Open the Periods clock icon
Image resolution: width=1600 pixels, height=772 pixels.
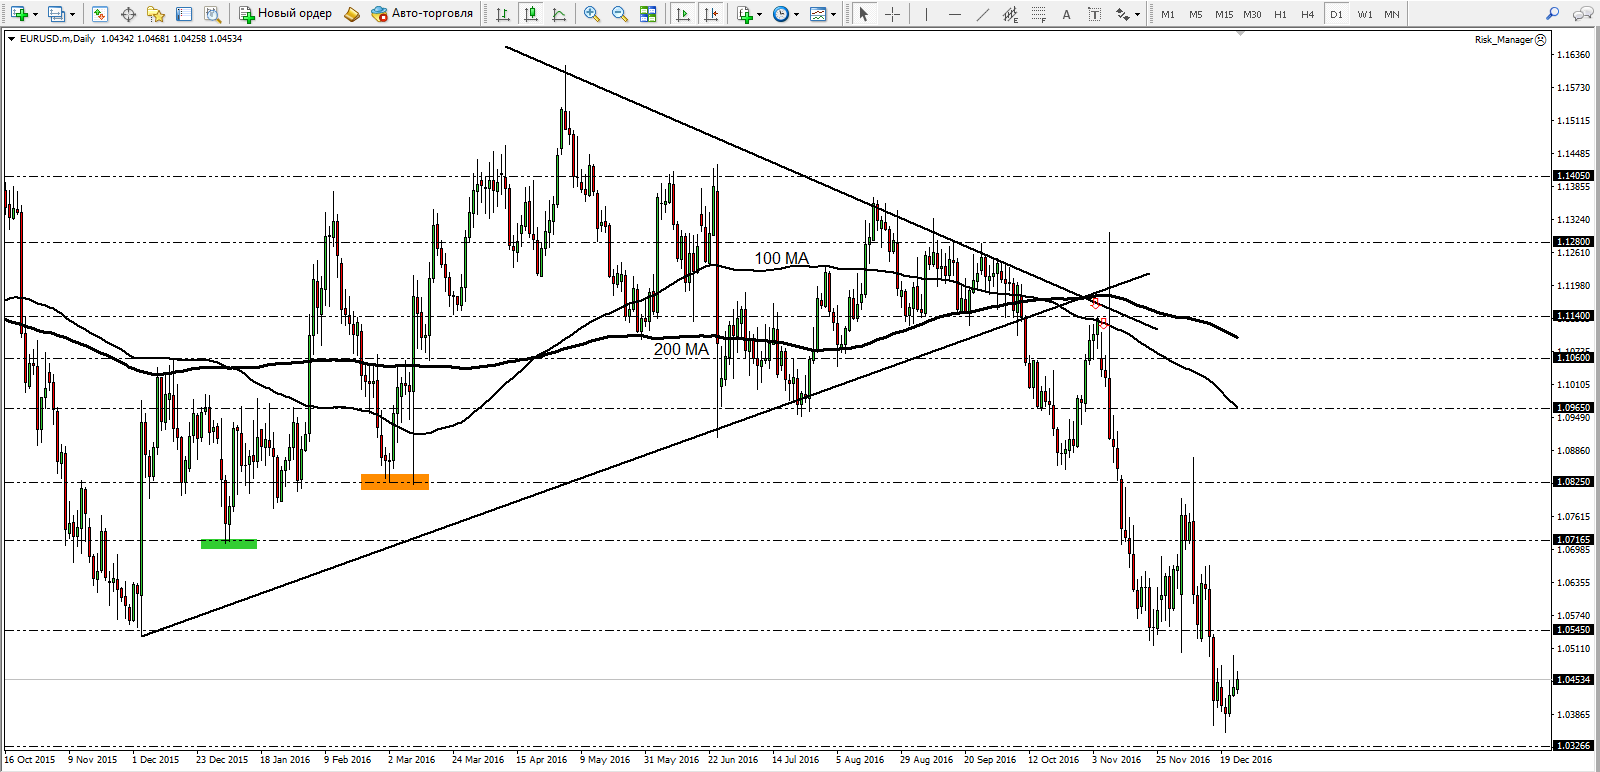coord(781,14)
